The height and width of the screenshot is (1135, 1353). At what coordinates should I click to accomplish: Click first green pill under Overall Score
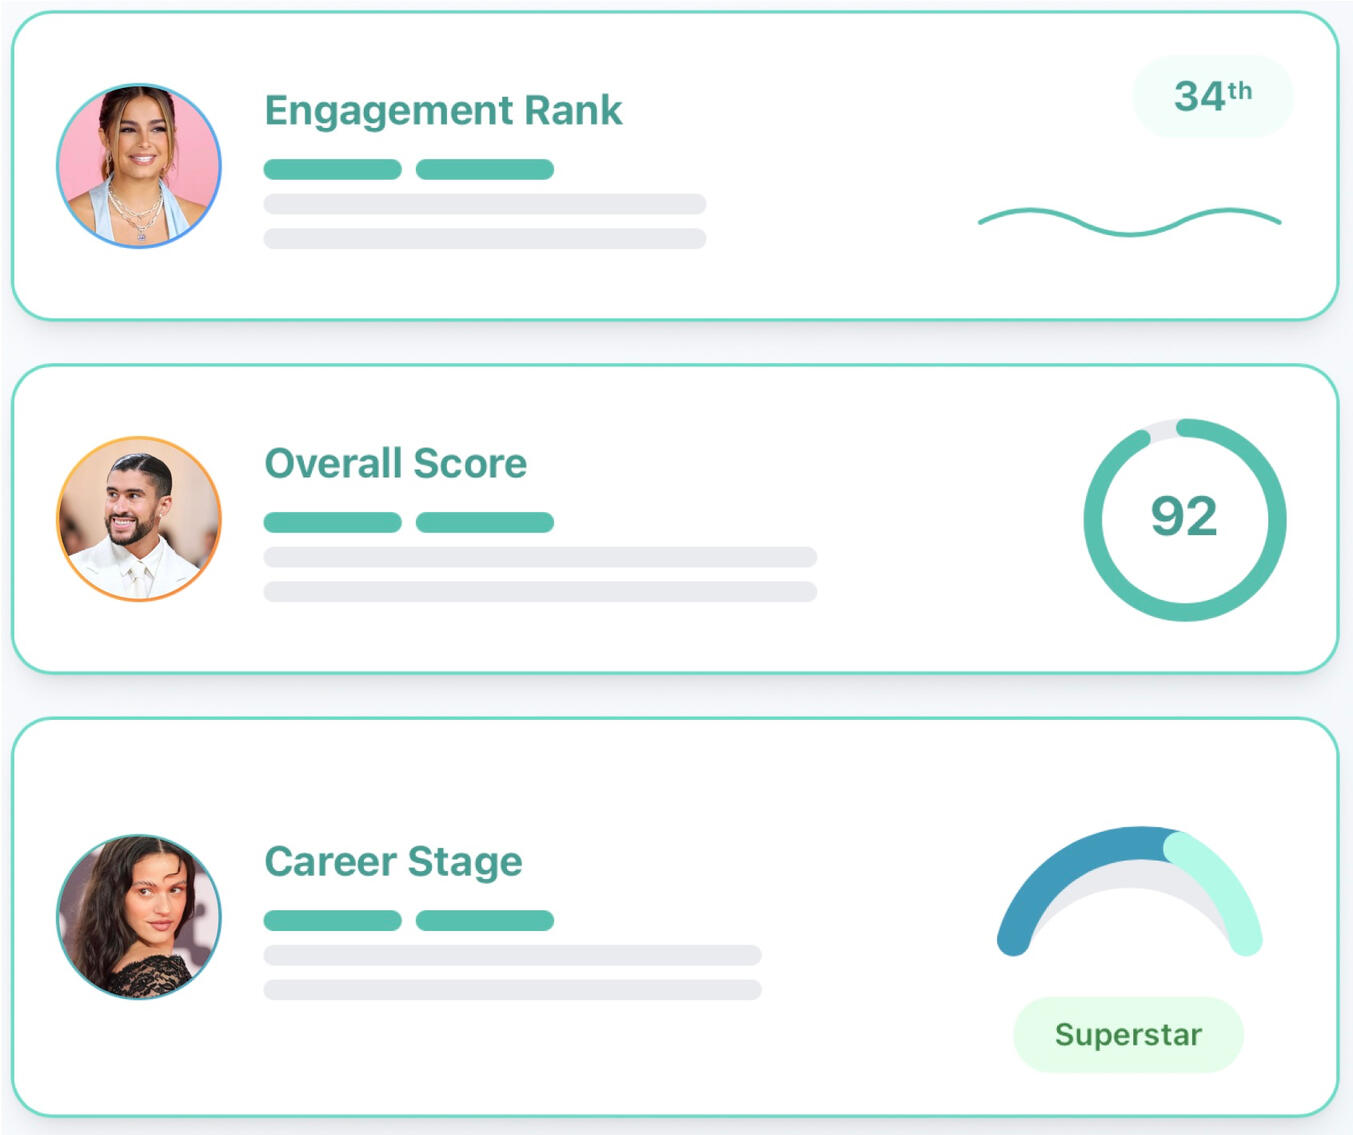(332, 523)
